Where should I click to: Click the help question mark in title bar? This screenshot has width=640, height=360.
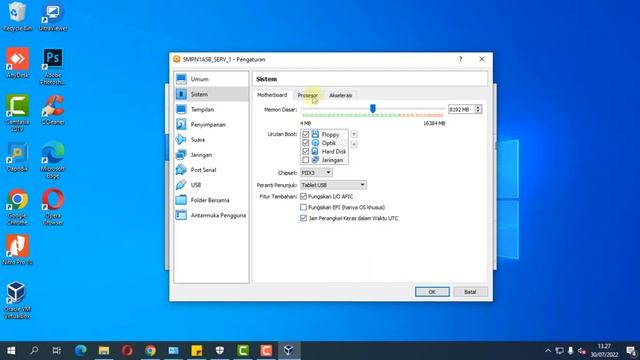460,59
